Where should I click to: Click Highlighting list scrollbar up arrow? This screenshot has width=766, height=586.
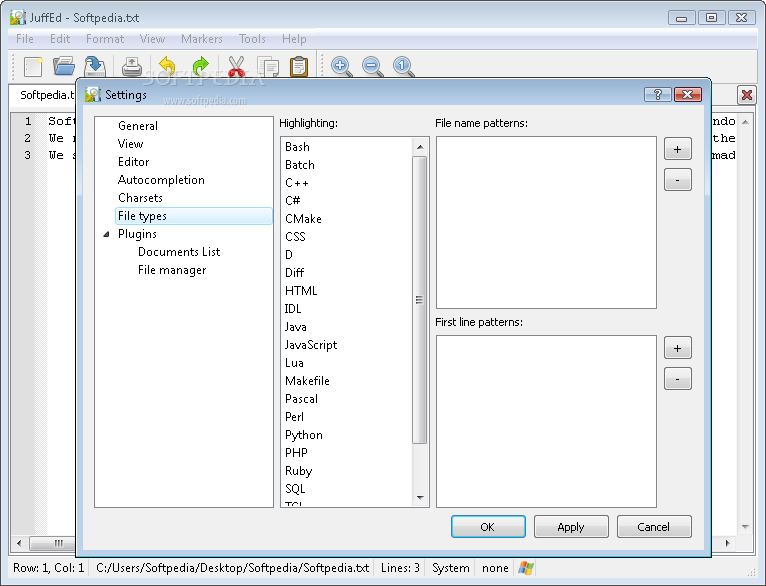pyautogui.click(x=420, y=147)
